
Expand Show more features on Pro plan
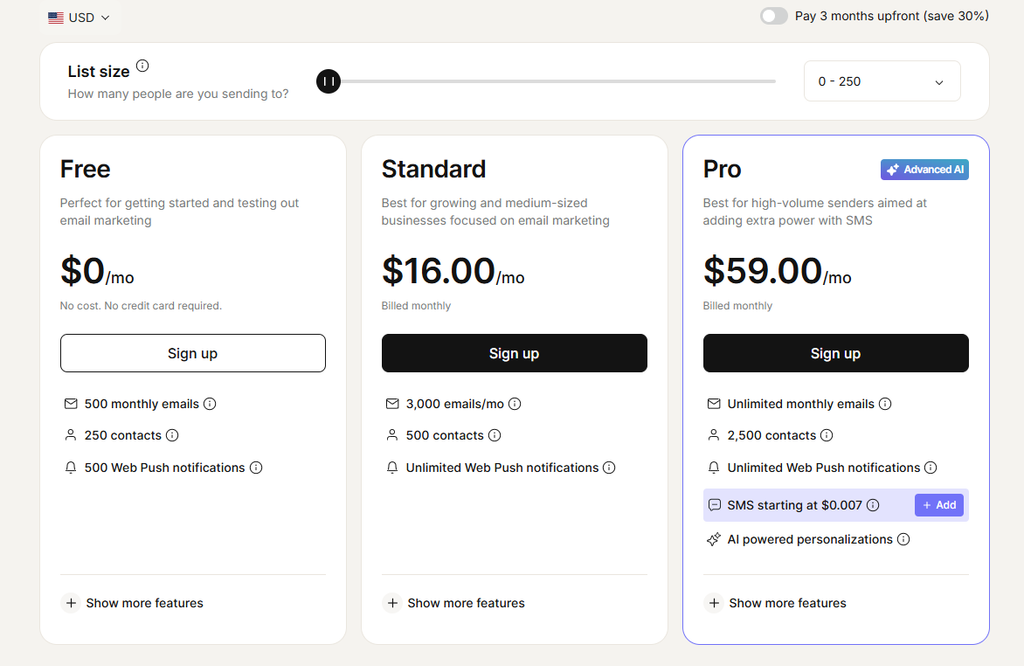[x=775, y=603]
